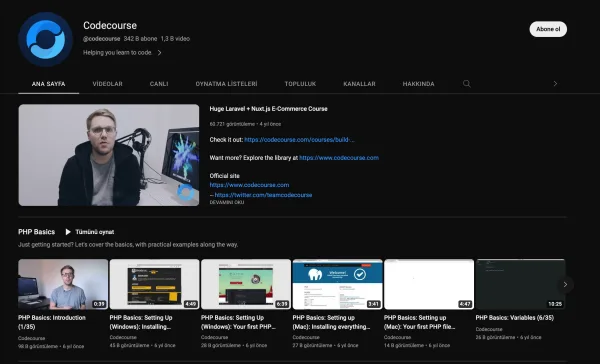
Task: Click the @codecourse handle text
Action: [101, 39]
